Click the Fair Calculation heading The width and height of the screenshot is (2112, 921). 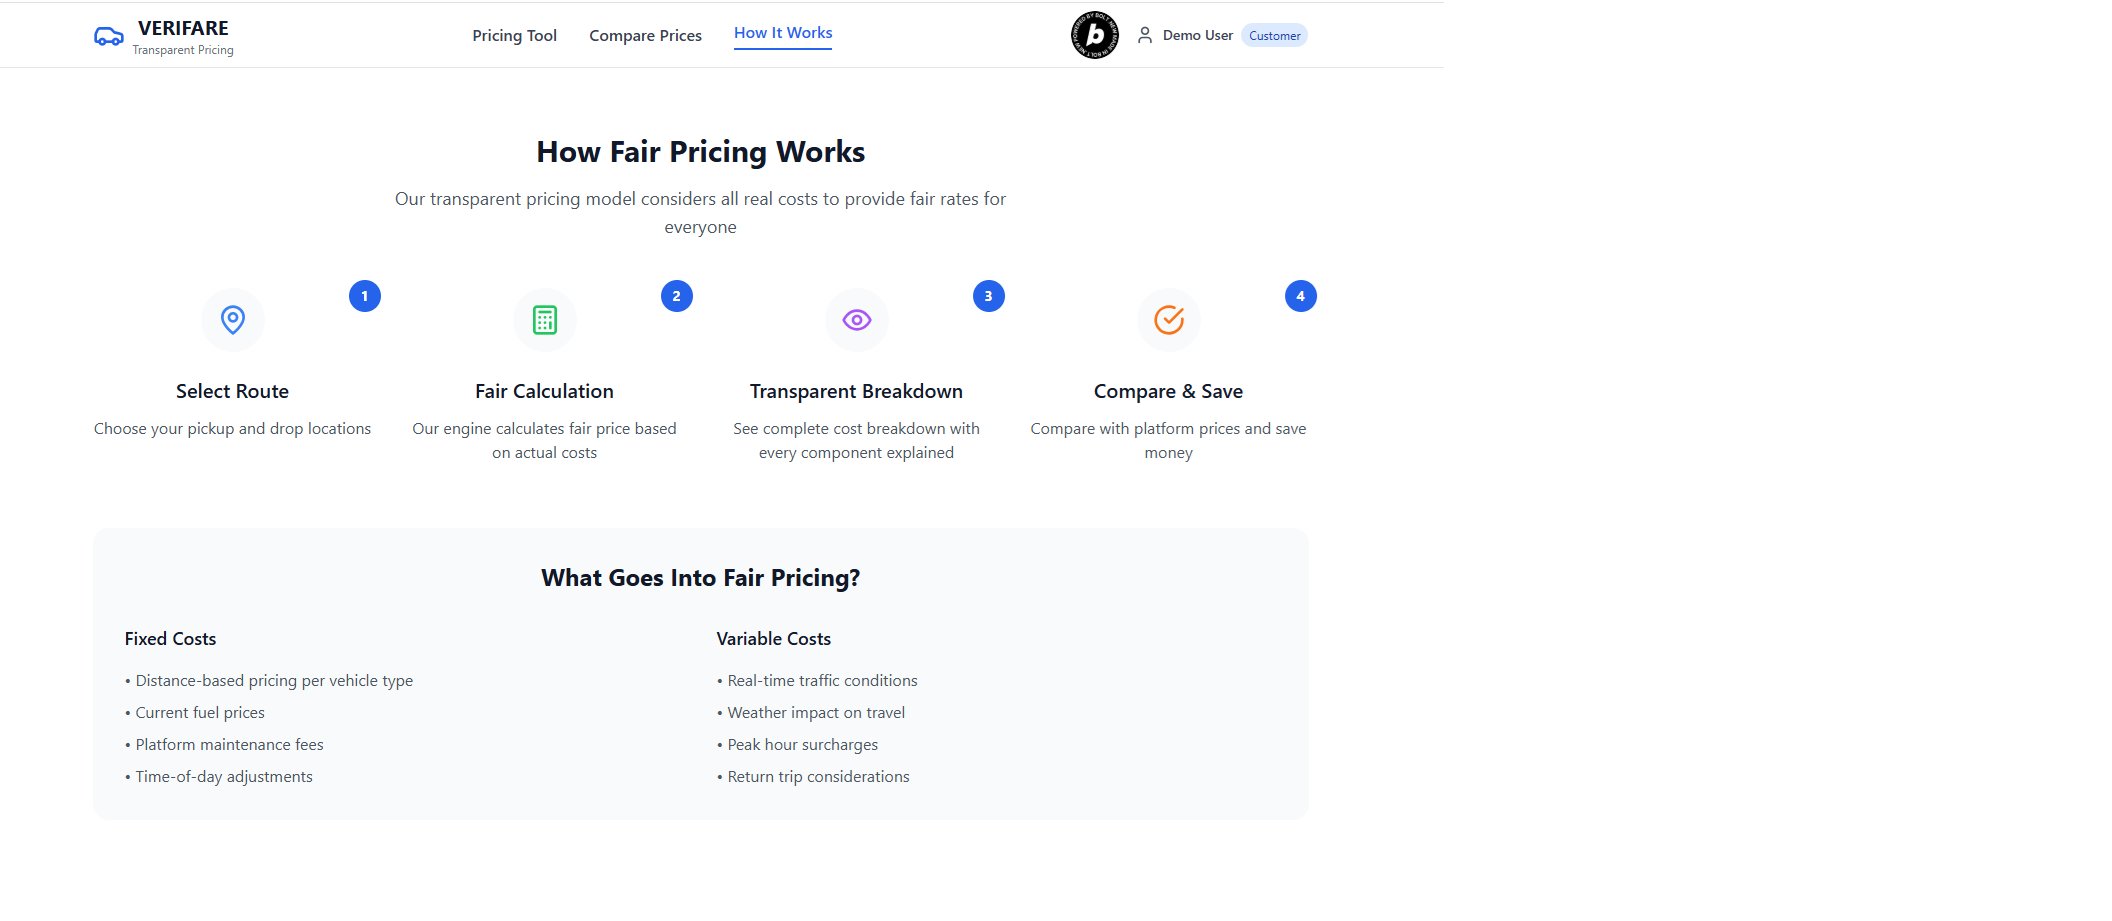544,391
